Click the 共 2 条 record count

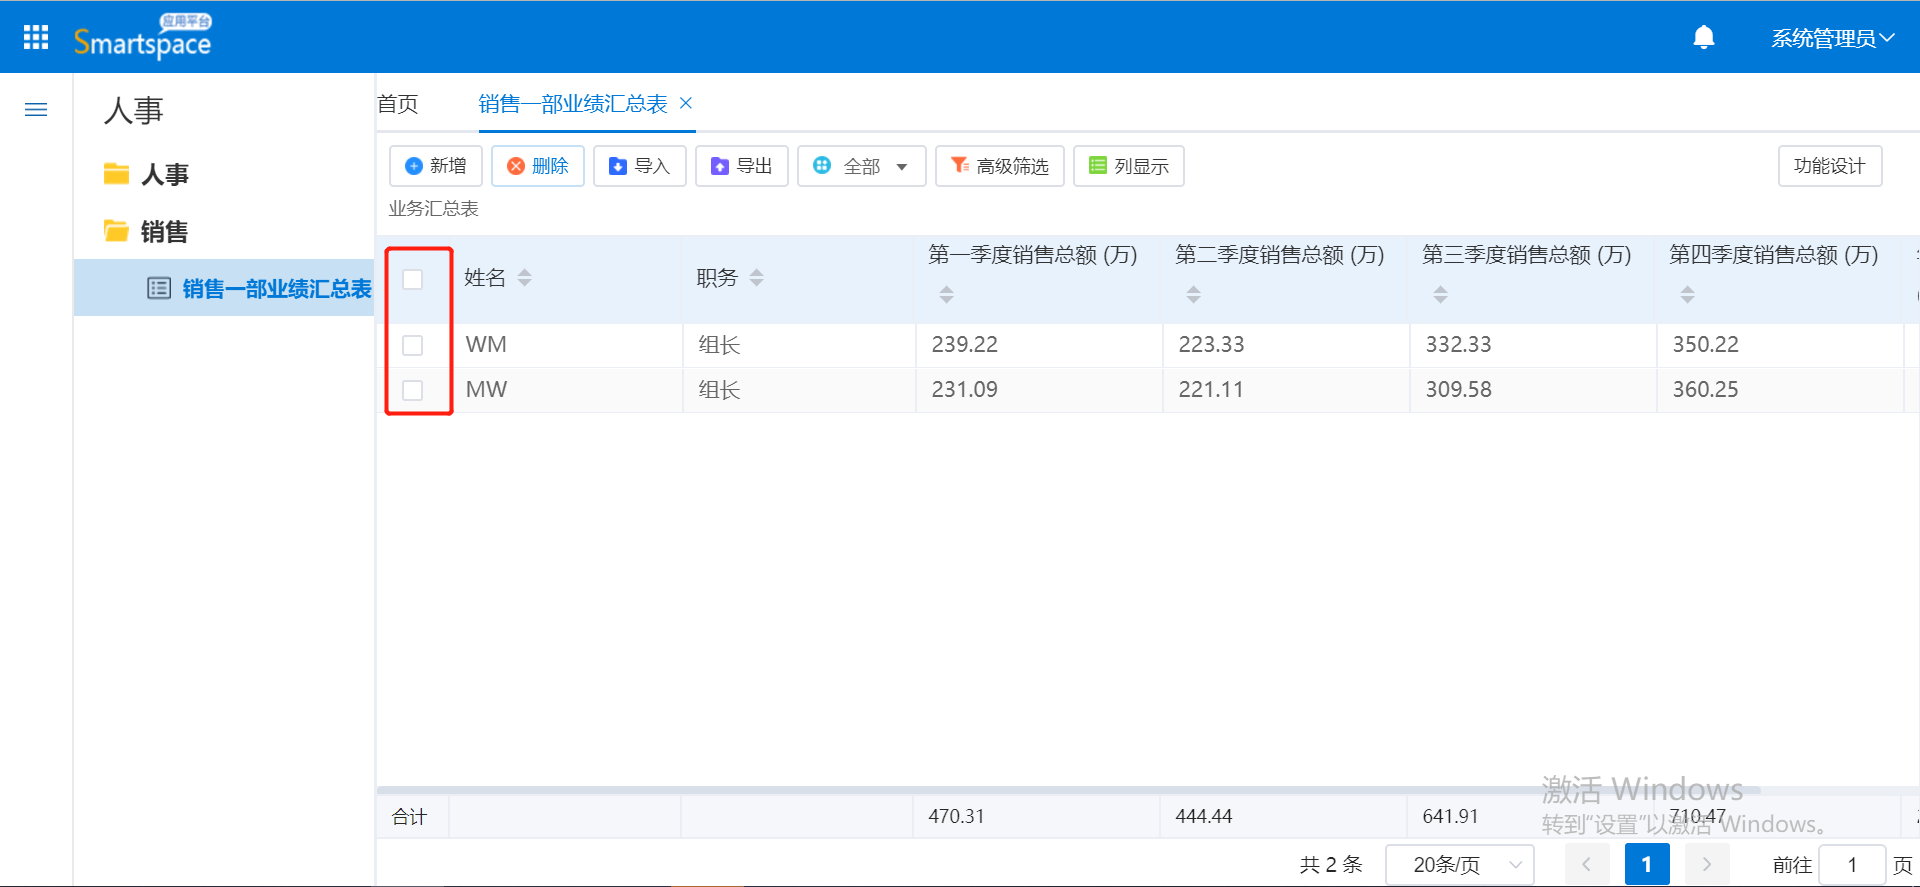coord(1331,865)
